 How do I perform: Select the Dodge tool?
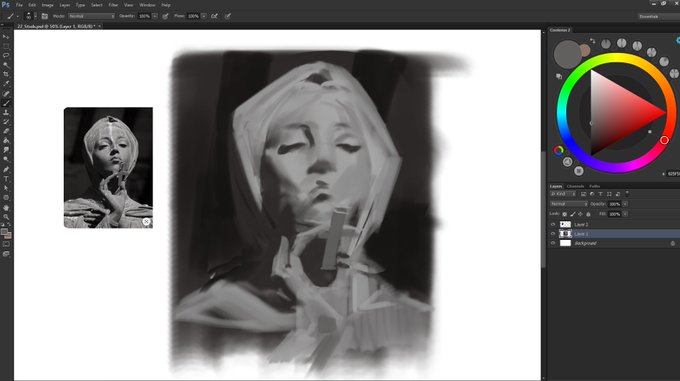[6, 160]
